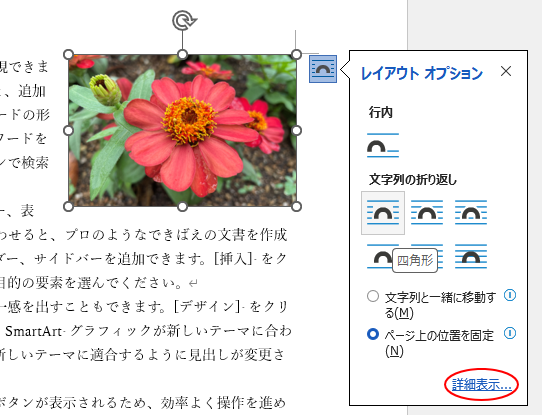Click the left-middle resize handle of the image
Image resolution: width=542 pixels, height=415 pixels.
point(68,131)
